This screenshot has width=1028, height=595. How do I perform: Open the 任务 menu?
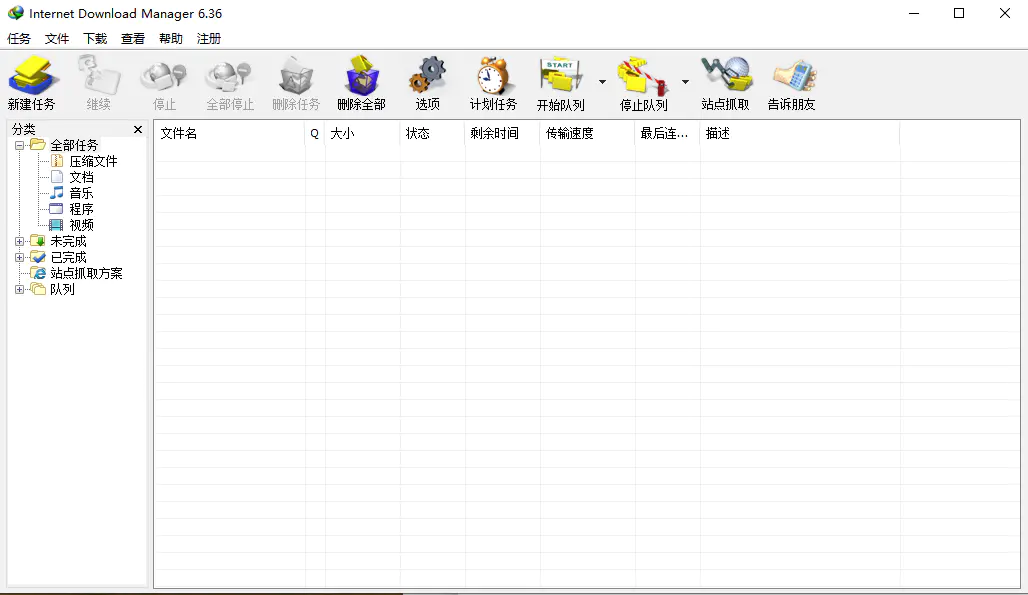pos(19,39)
